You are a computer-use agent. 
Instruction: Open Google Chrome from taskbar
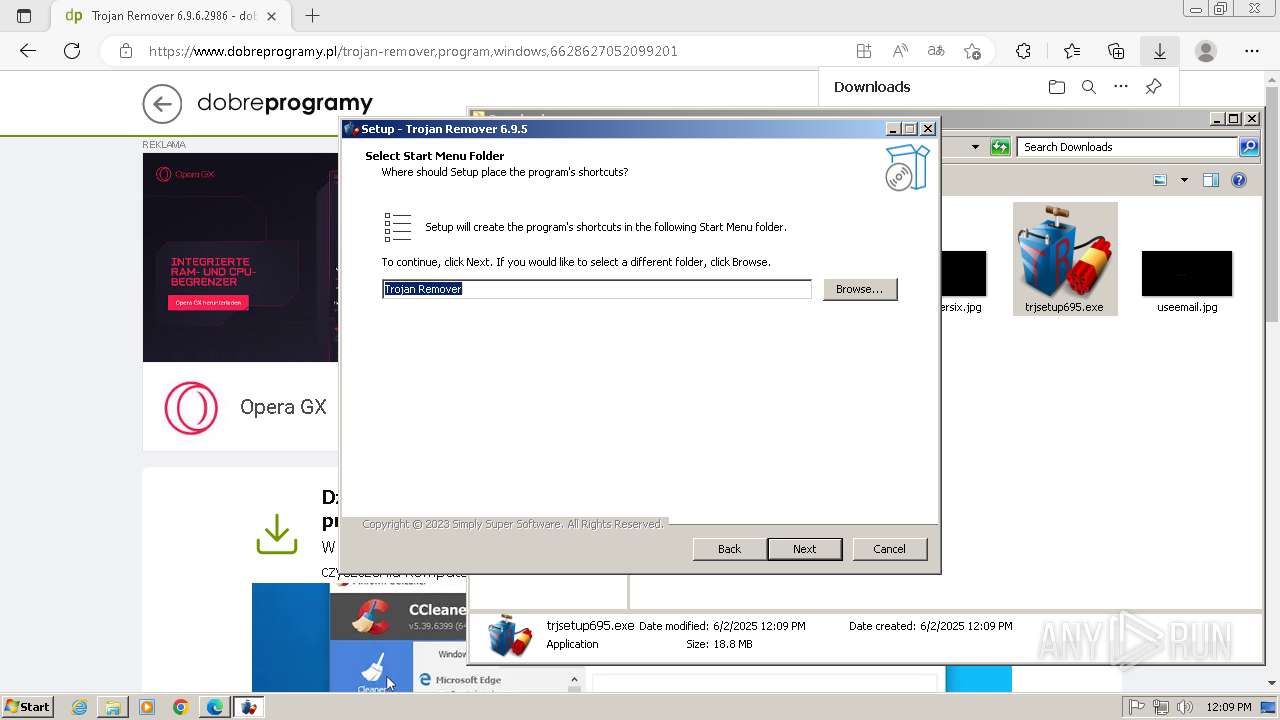(x=180, y=707)
